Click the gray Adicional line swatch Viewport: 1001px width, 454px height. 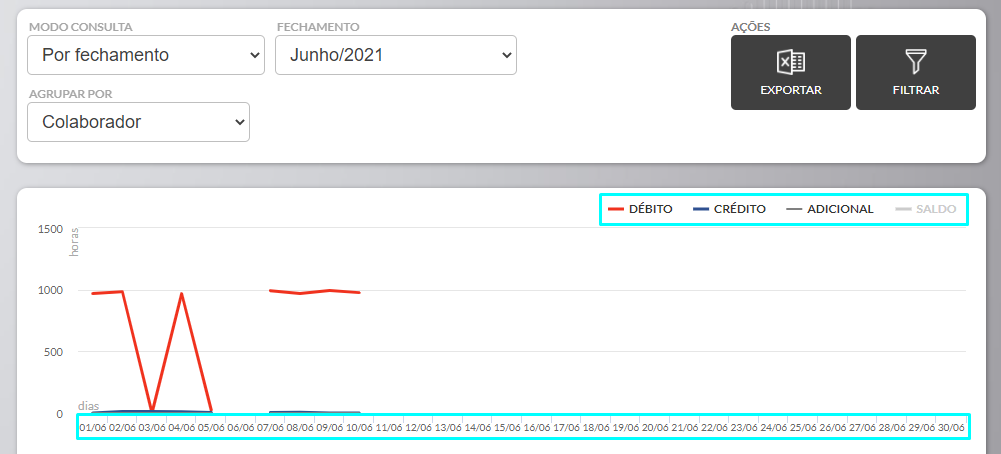tap(794, 209)
